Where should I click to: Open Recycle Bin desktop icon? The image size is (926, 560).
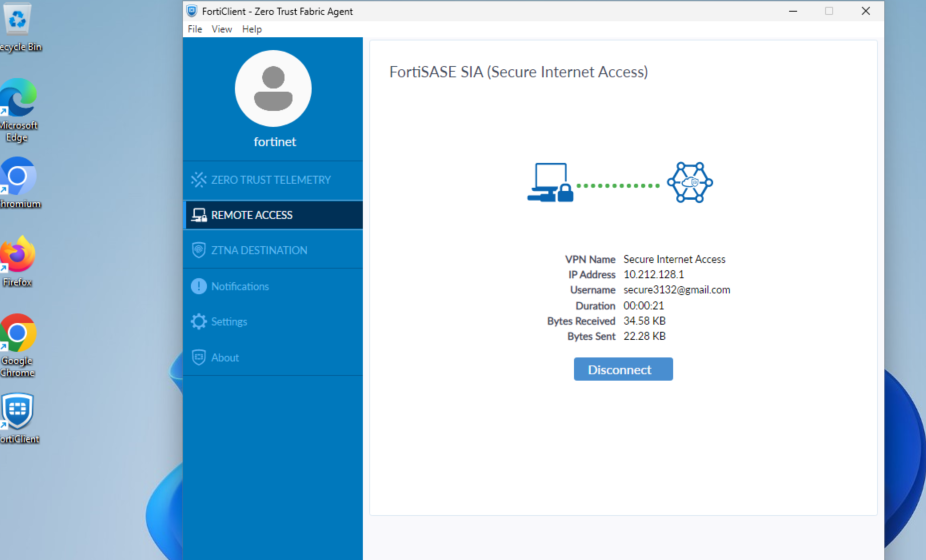(18, 28)
